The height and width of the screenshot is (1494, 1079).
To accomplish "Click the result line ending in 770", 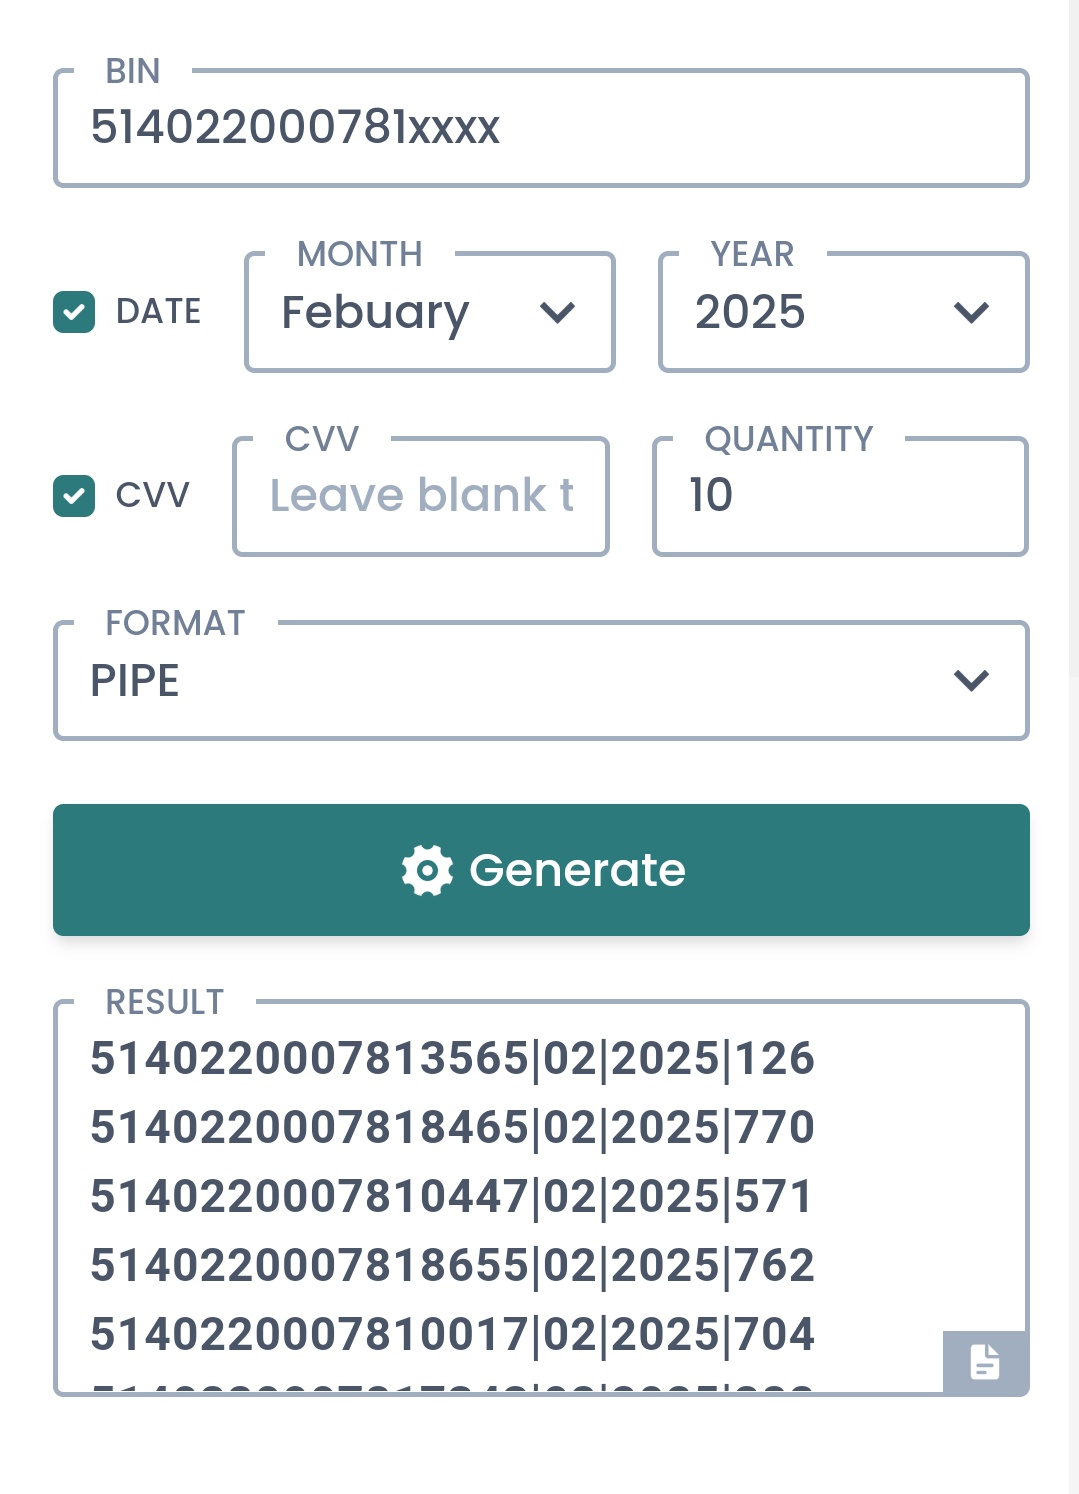I will (x=452, y=1127).
